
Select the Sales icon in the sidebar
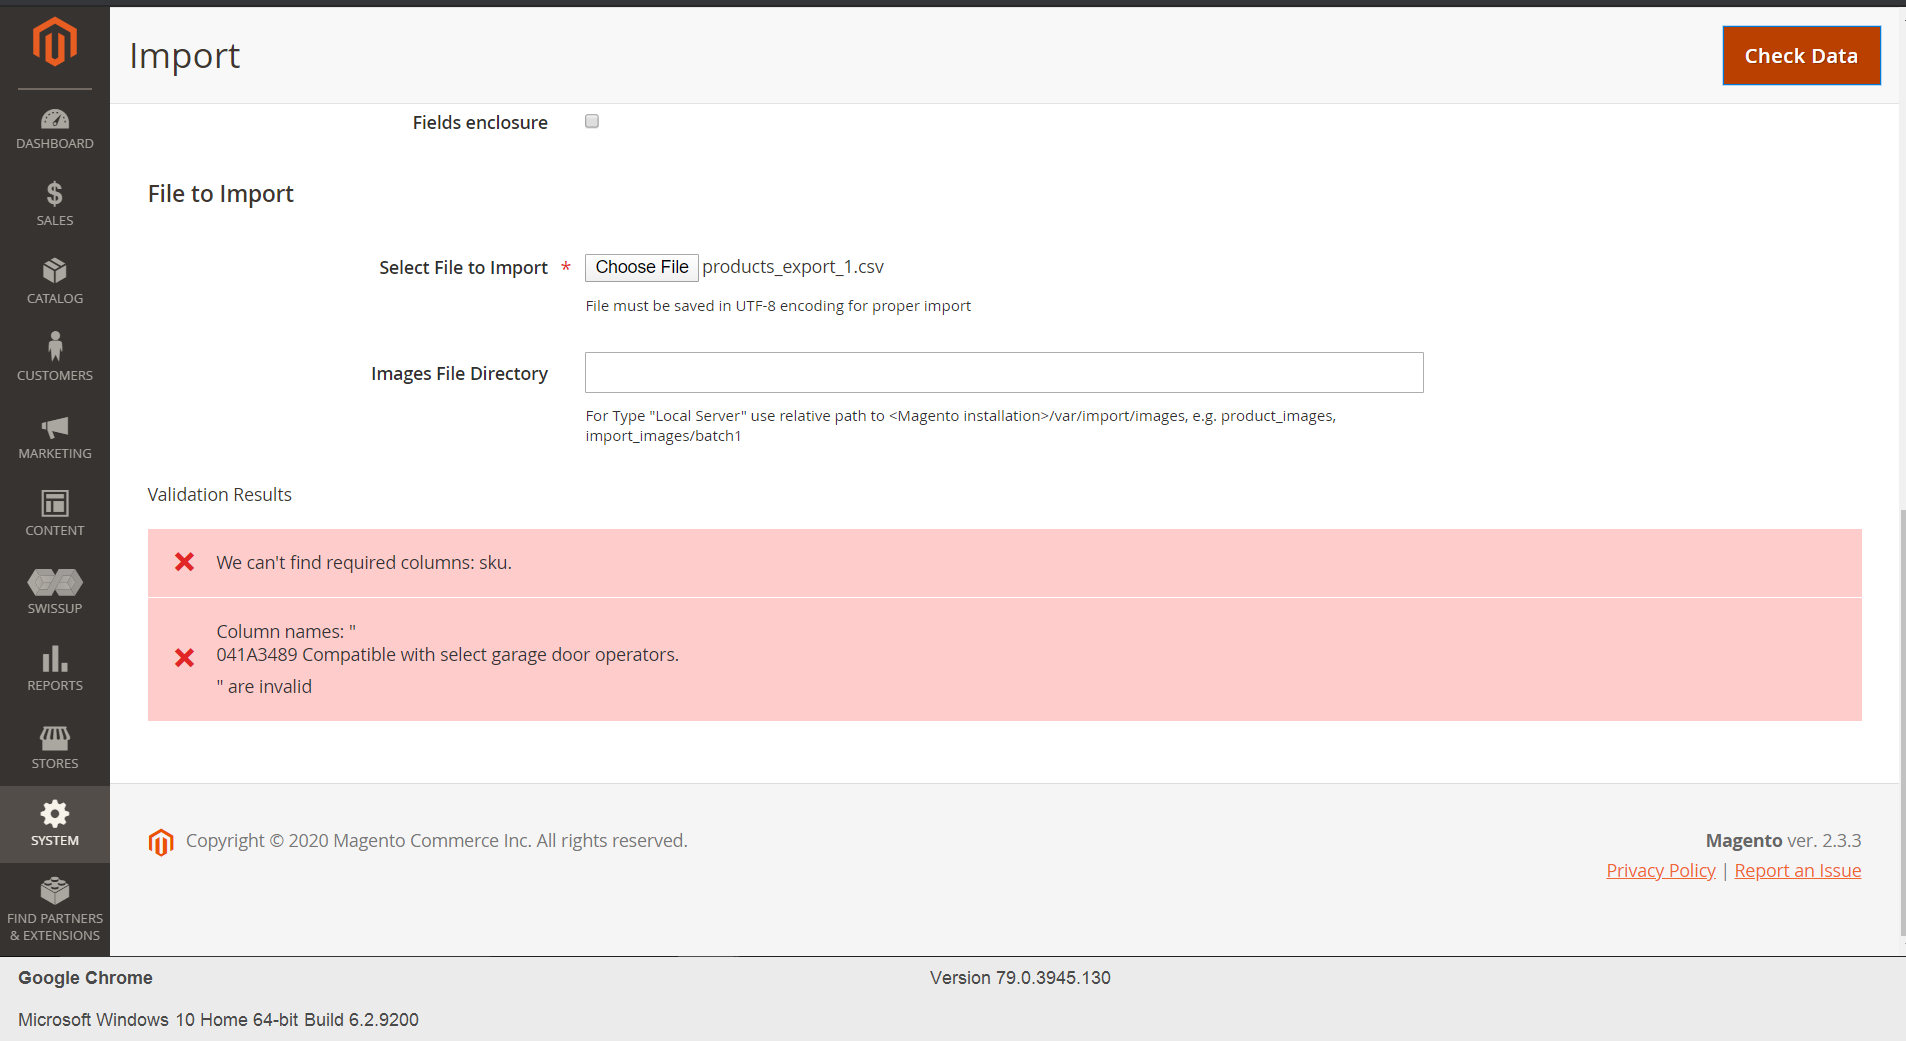55,202
